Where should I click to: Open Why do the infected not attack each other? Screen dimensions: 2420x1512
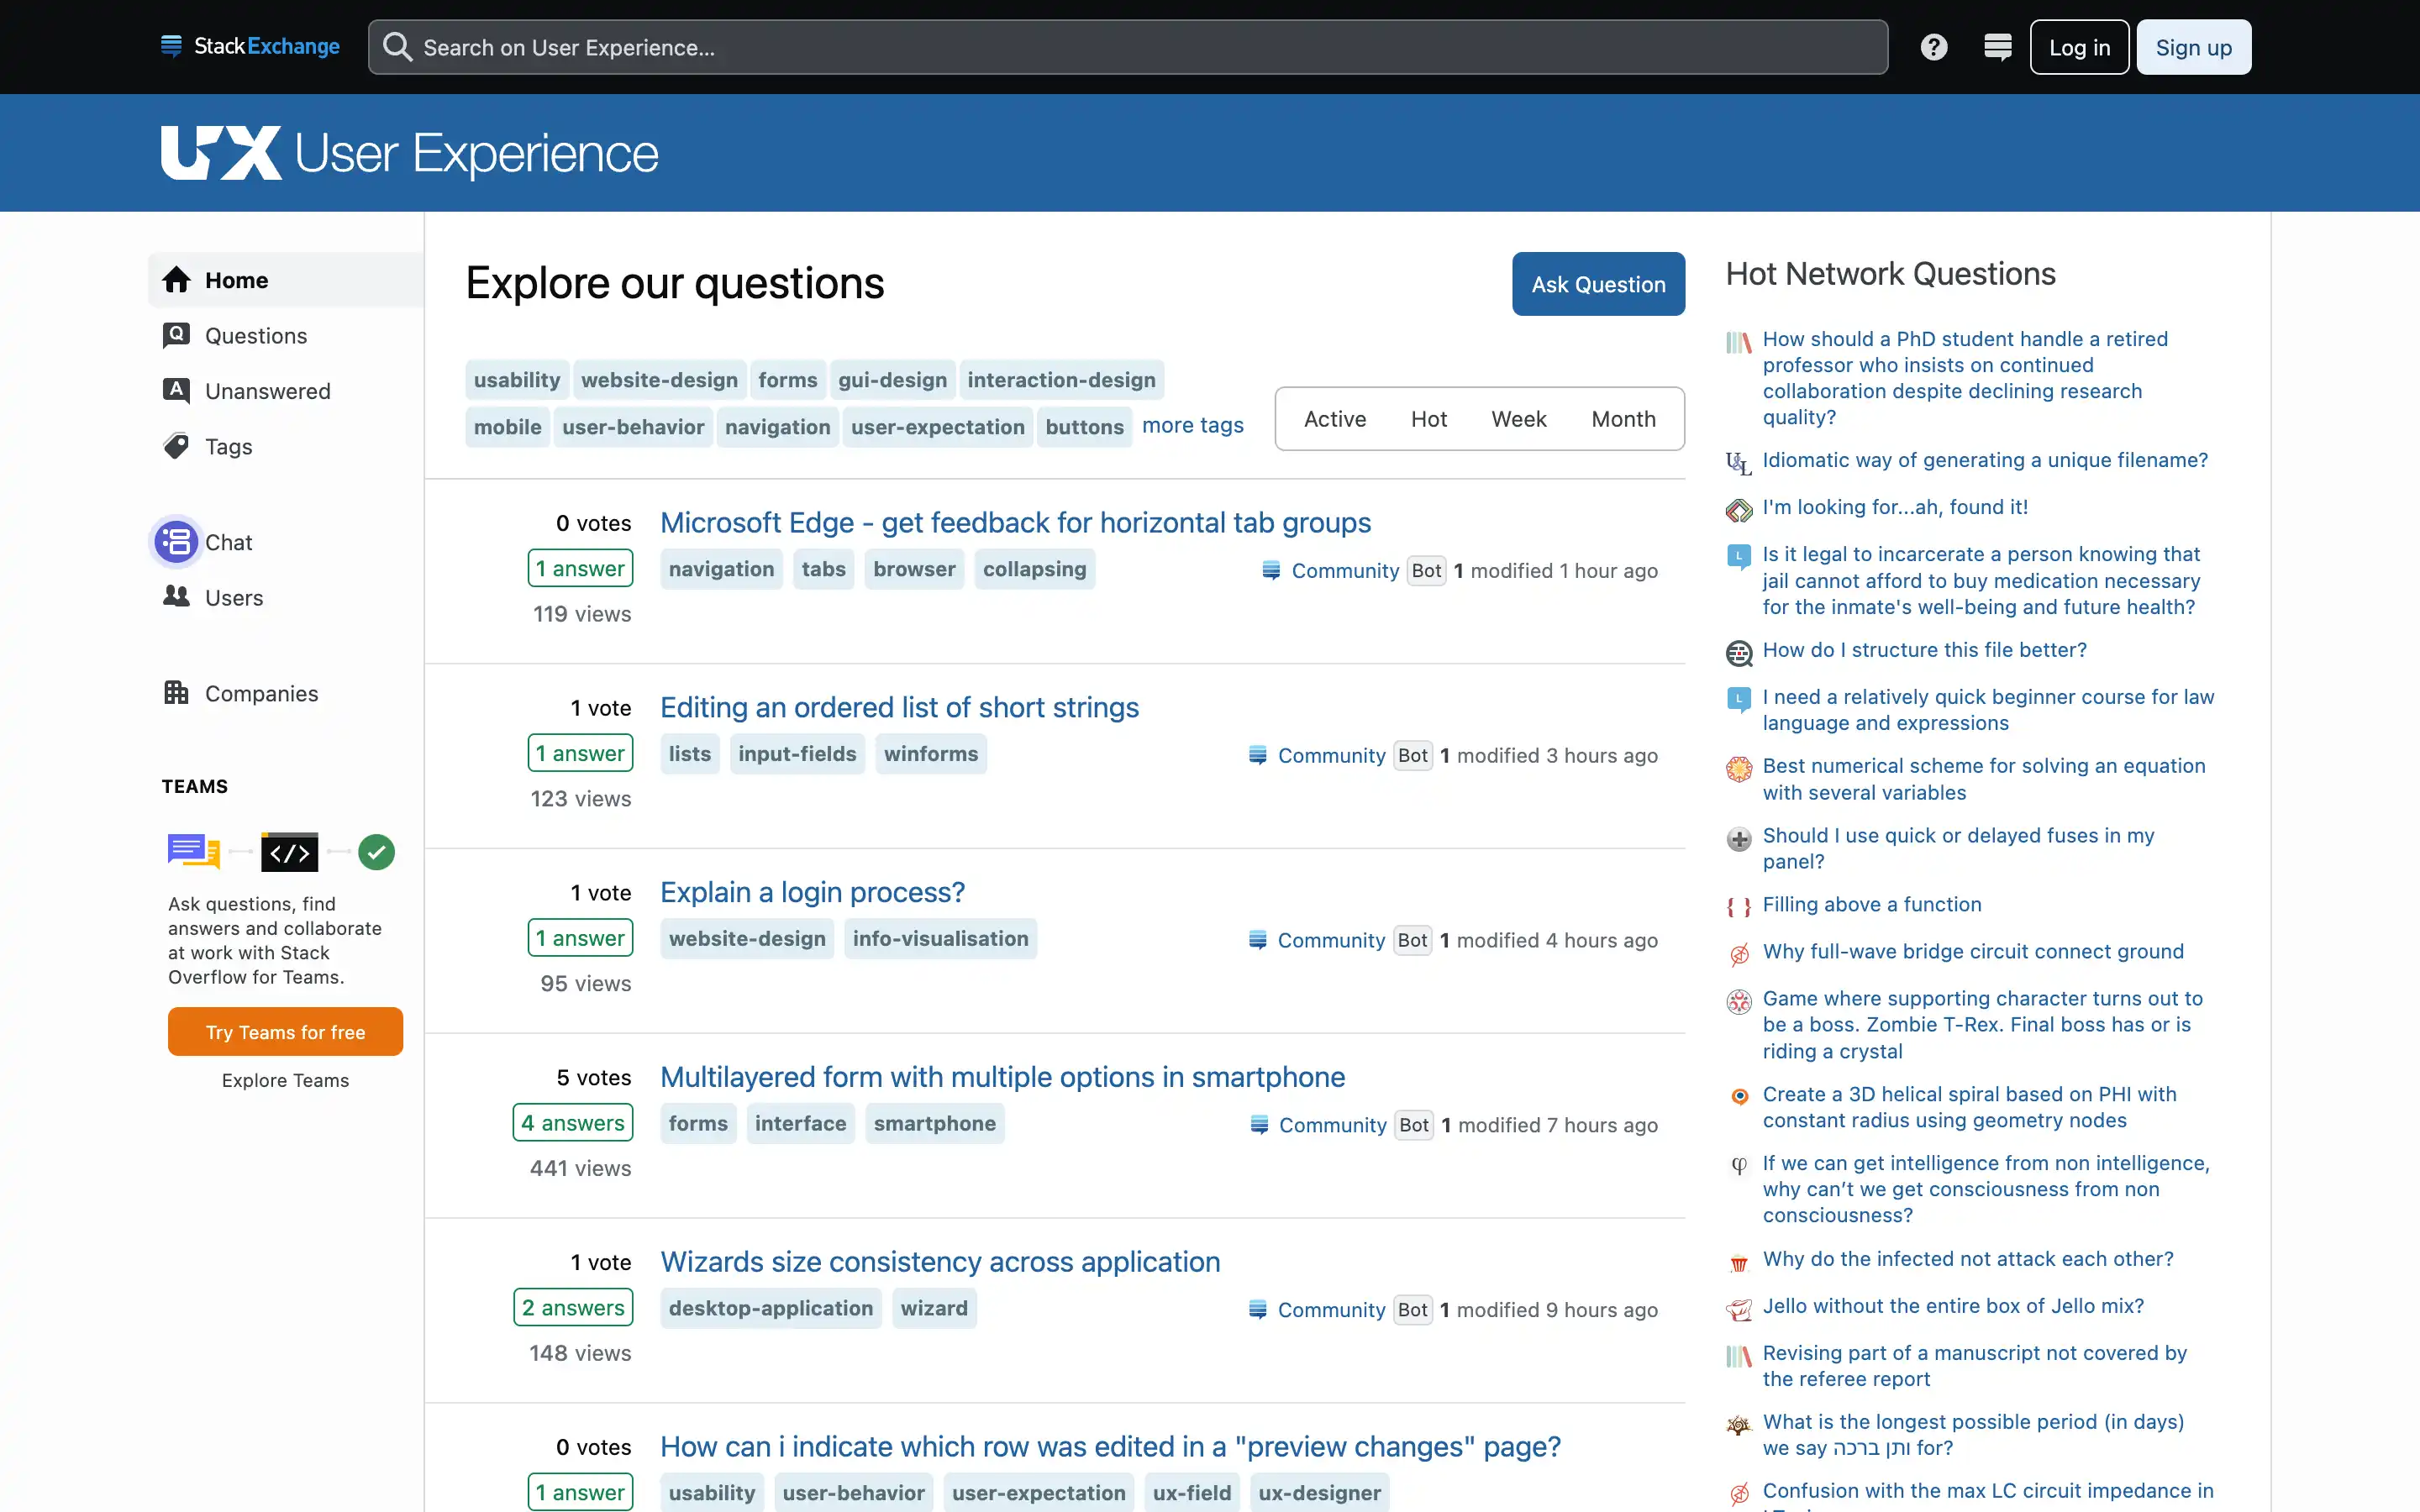click(1967, 1259)
